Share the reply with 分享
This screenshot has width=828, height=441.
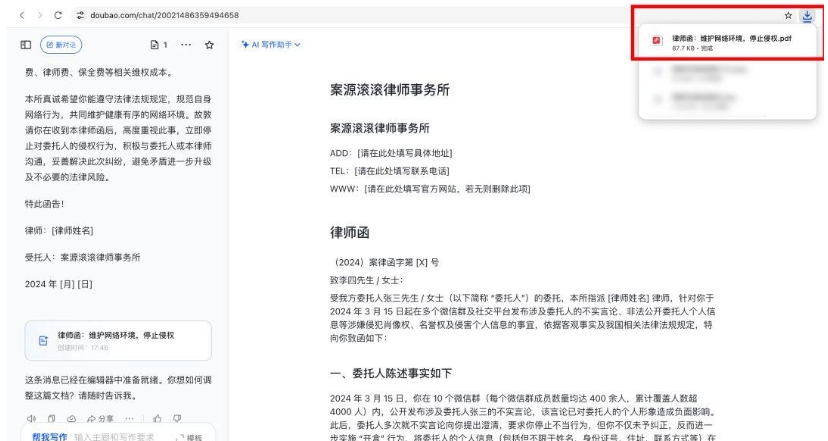(100, 418)
